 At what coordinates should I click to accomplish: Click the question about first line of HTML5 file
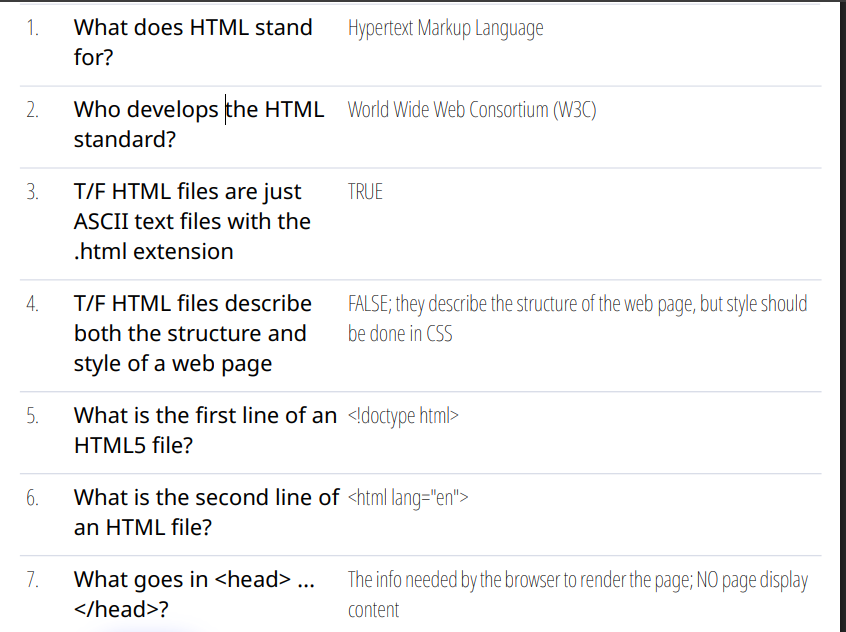pos(205,431)
